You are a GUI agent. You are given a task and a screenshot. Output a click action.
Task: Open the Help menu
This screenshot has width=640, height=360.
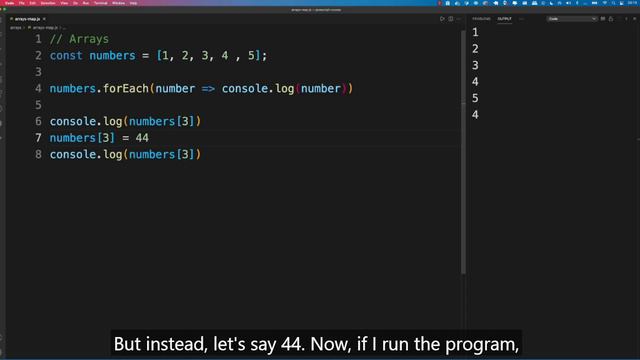[x=133, y=3]
